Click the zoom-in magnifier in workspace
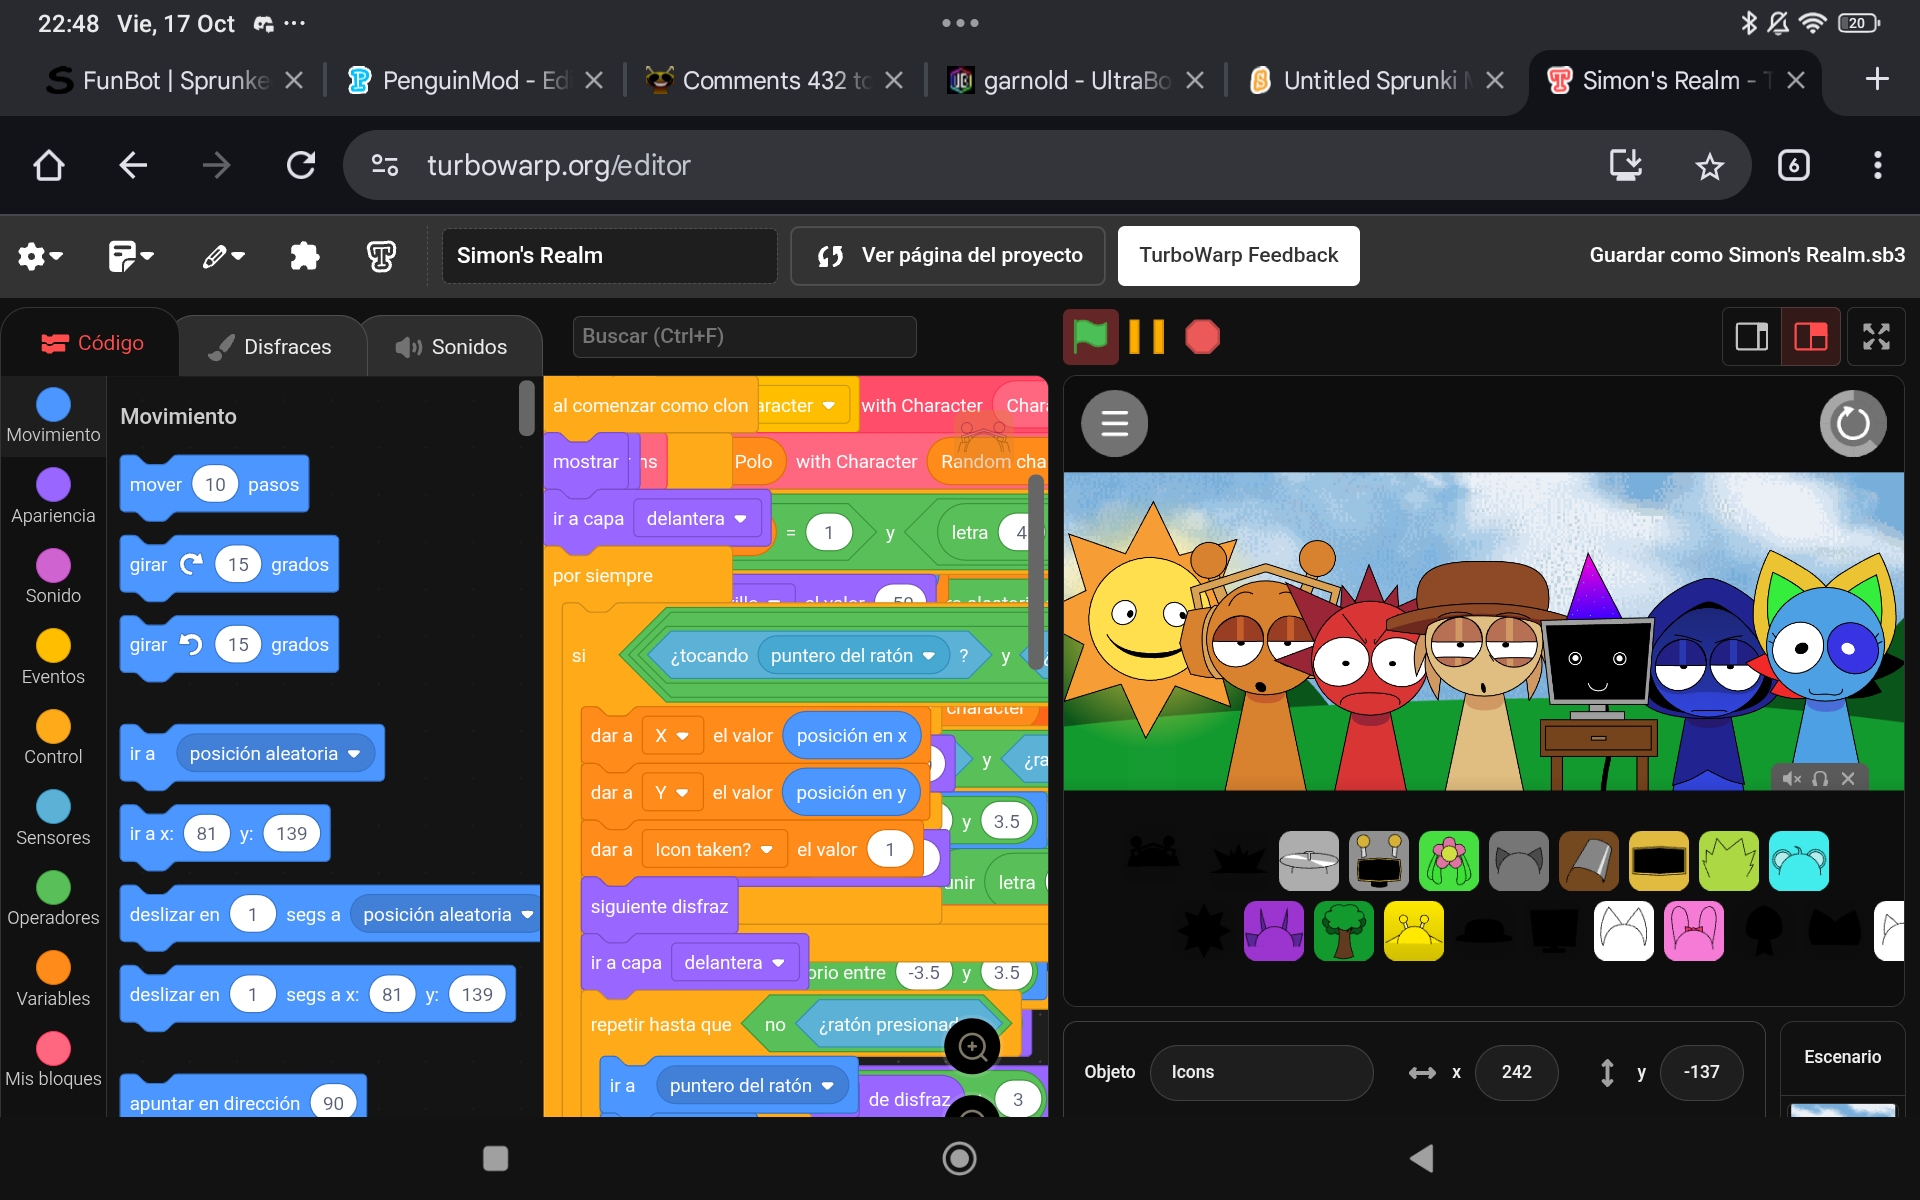Screen dimensions: 1920x1200 (972, 1047)
